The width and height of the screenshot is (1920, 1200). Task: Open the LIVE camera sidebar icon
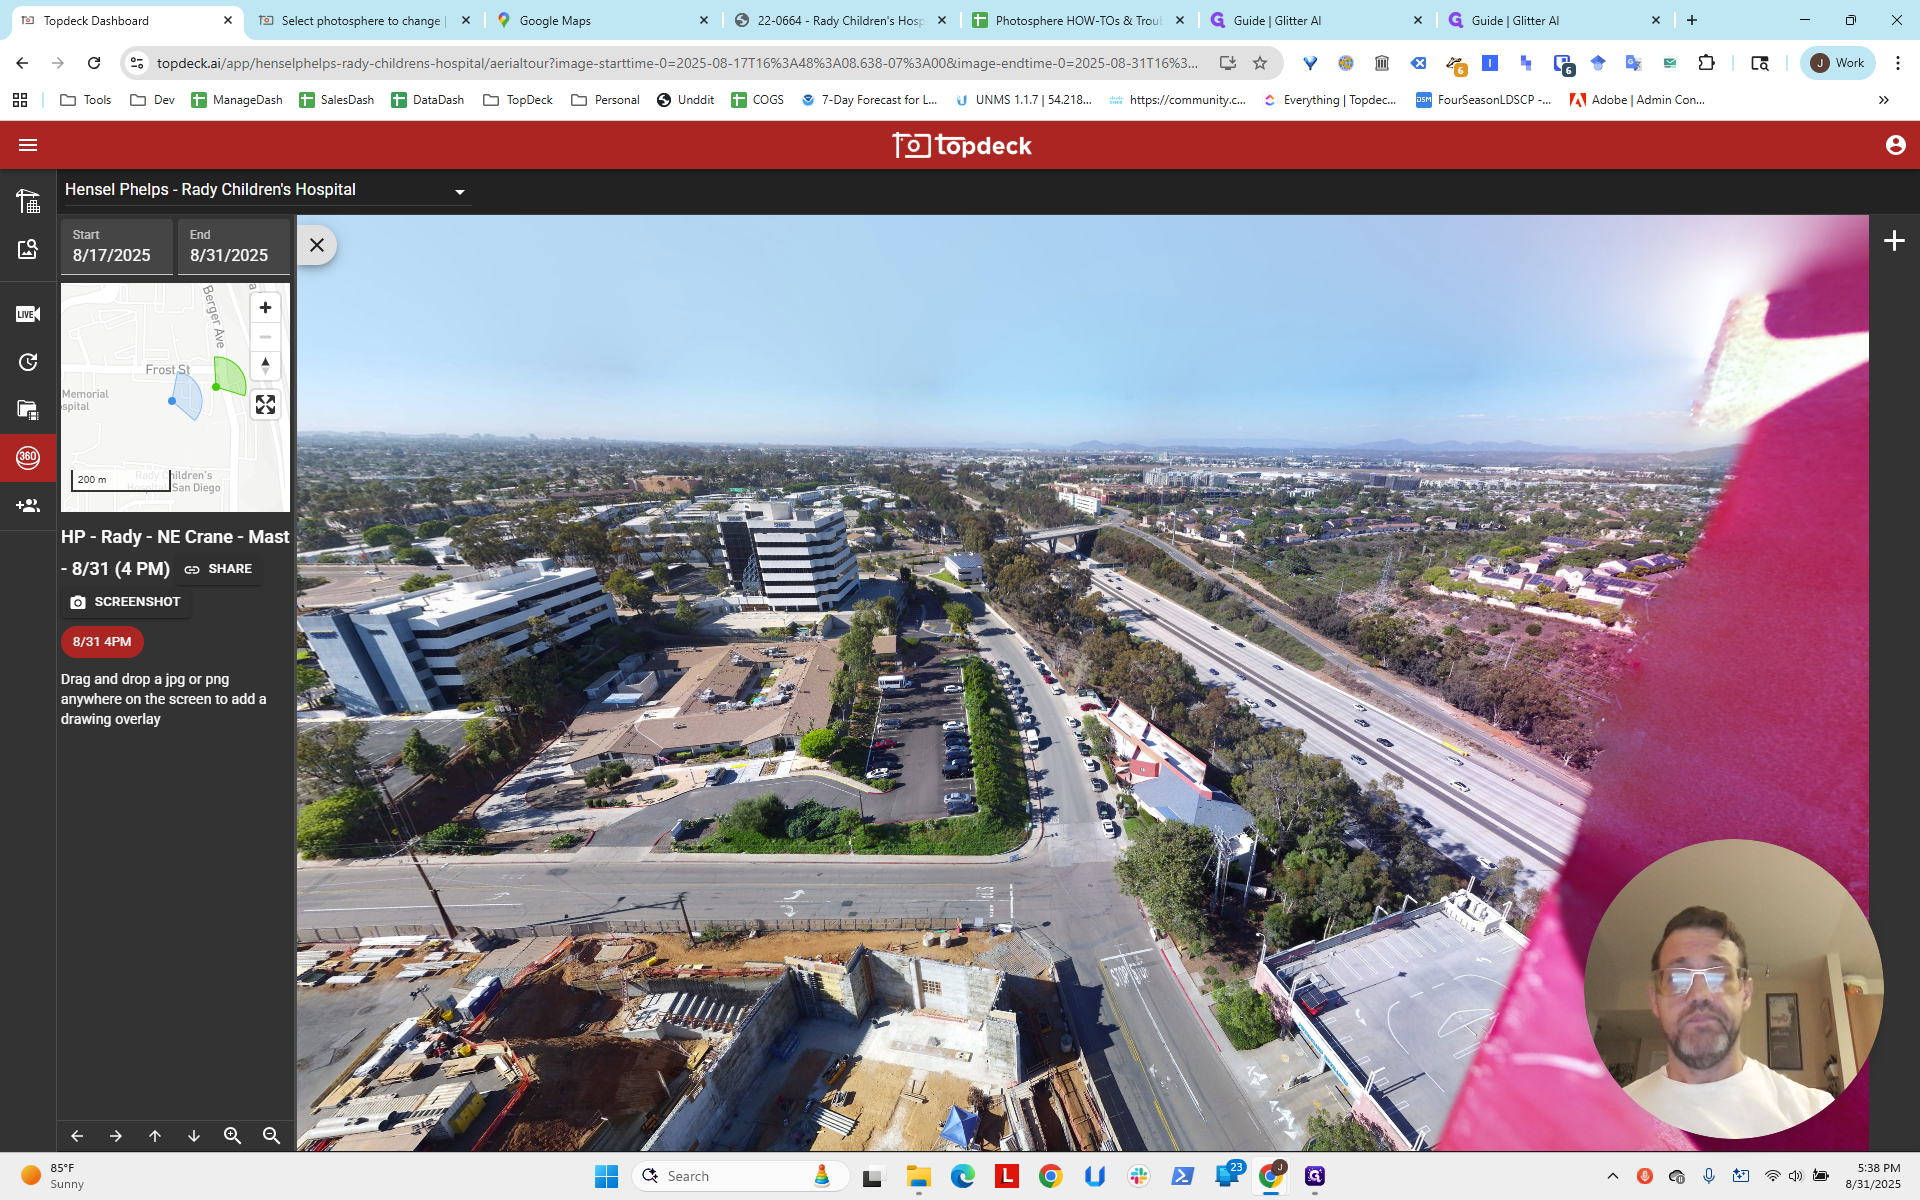click(x=28, y=314)
